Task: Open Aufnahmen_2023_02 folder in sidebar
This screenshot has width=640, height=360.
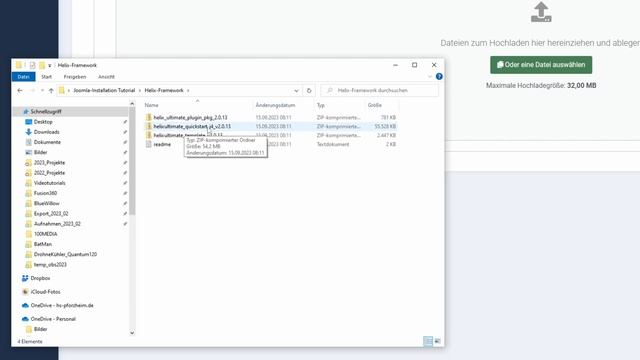Action: coord(57,224)
